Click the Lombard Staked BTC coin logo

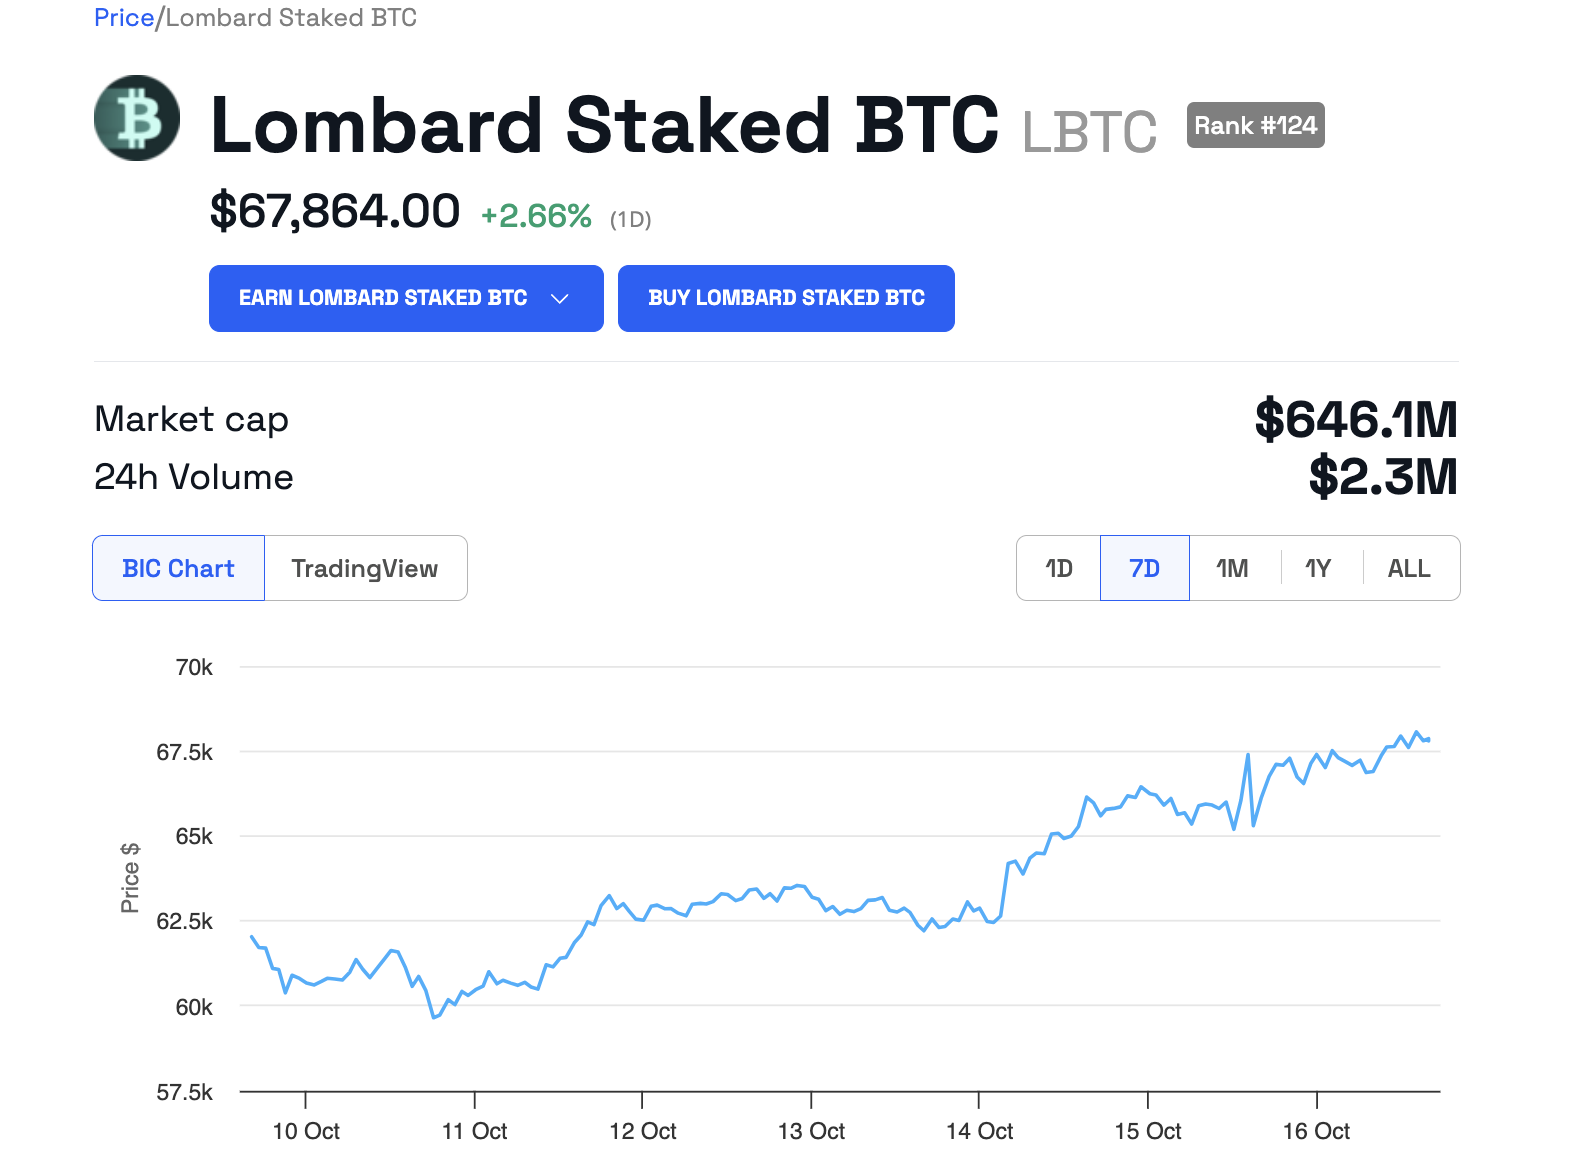[x=137, y=118]
